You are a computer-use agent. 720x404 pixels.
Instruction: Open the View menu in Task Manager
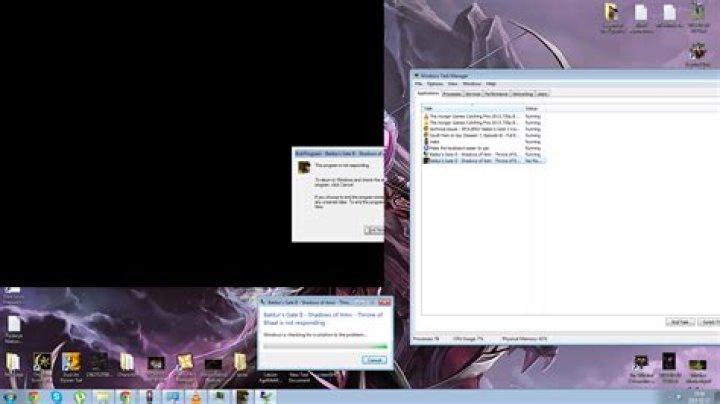(x=453, y=84)
